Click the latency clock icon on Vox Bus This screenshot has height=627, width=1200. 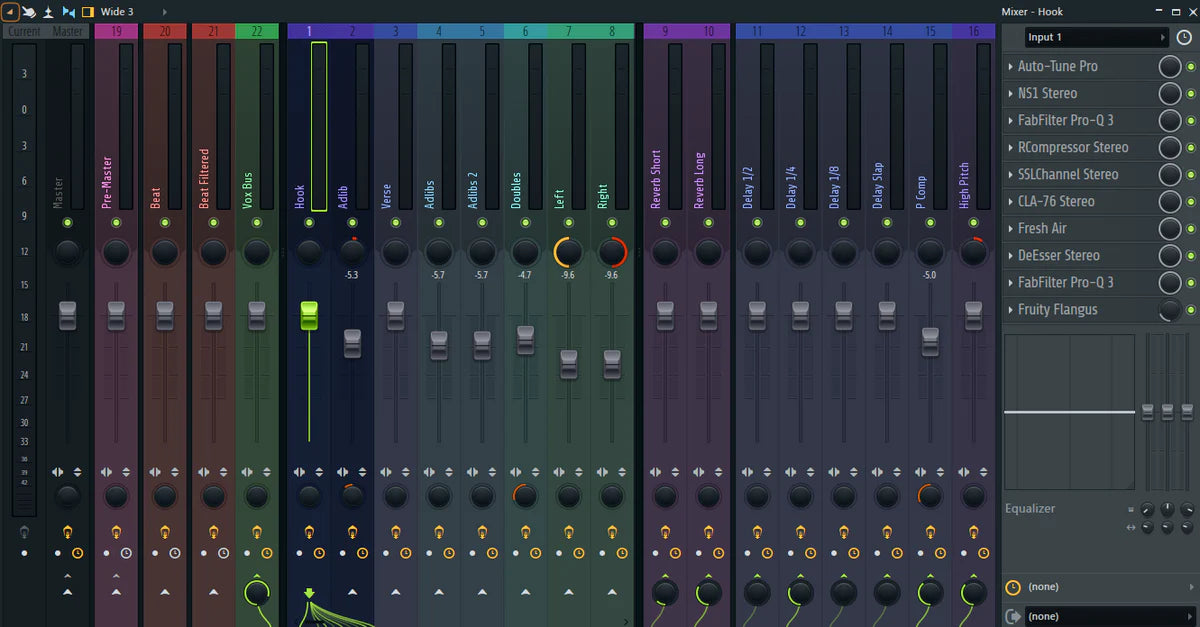(x=267, y=552)
